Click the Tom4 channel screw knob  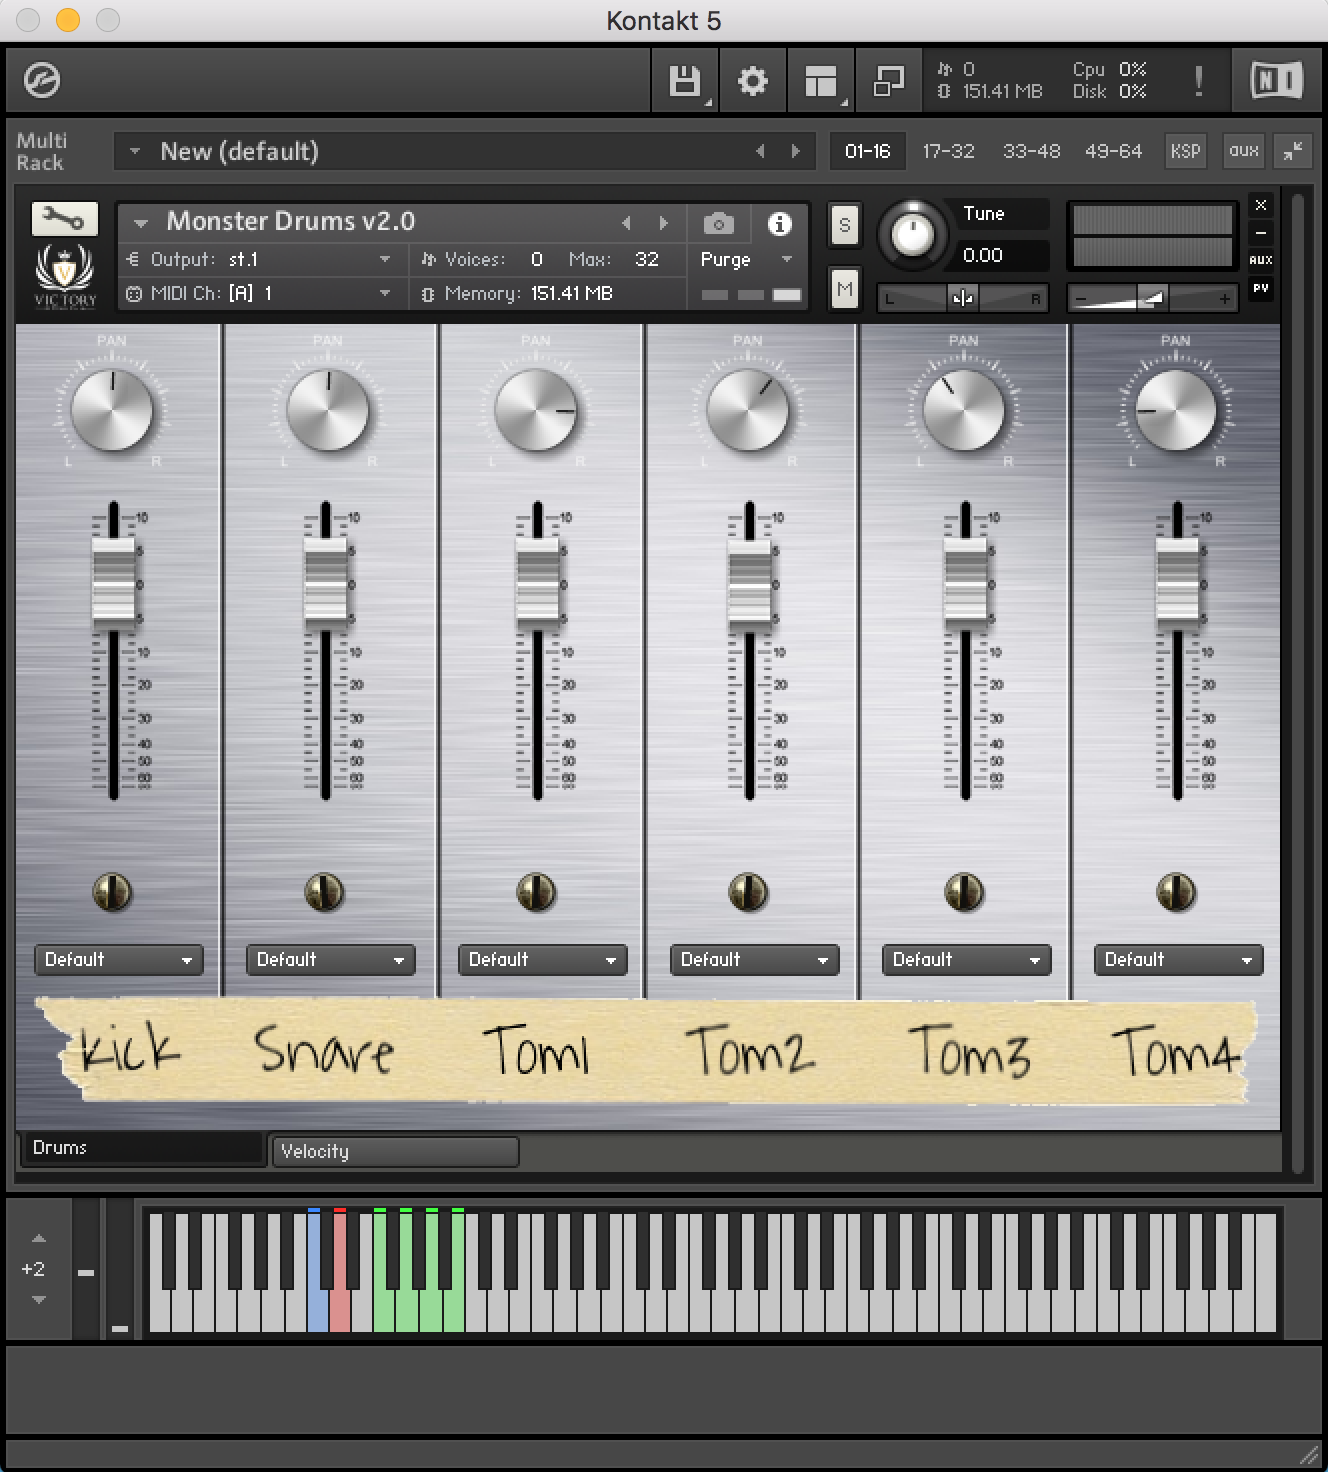[x=1176, y=892]
